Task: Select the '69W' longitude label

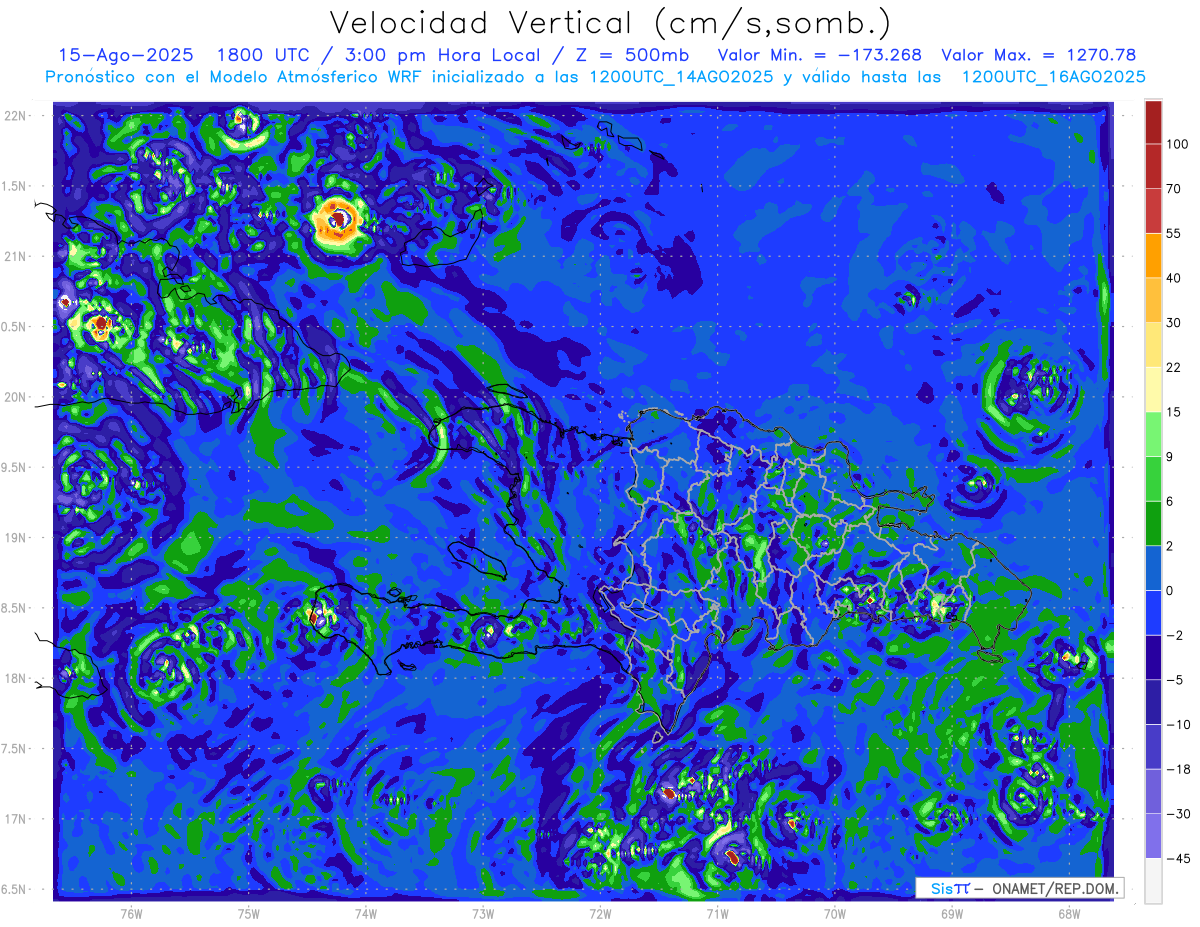Action: click(x=952, y=913)
